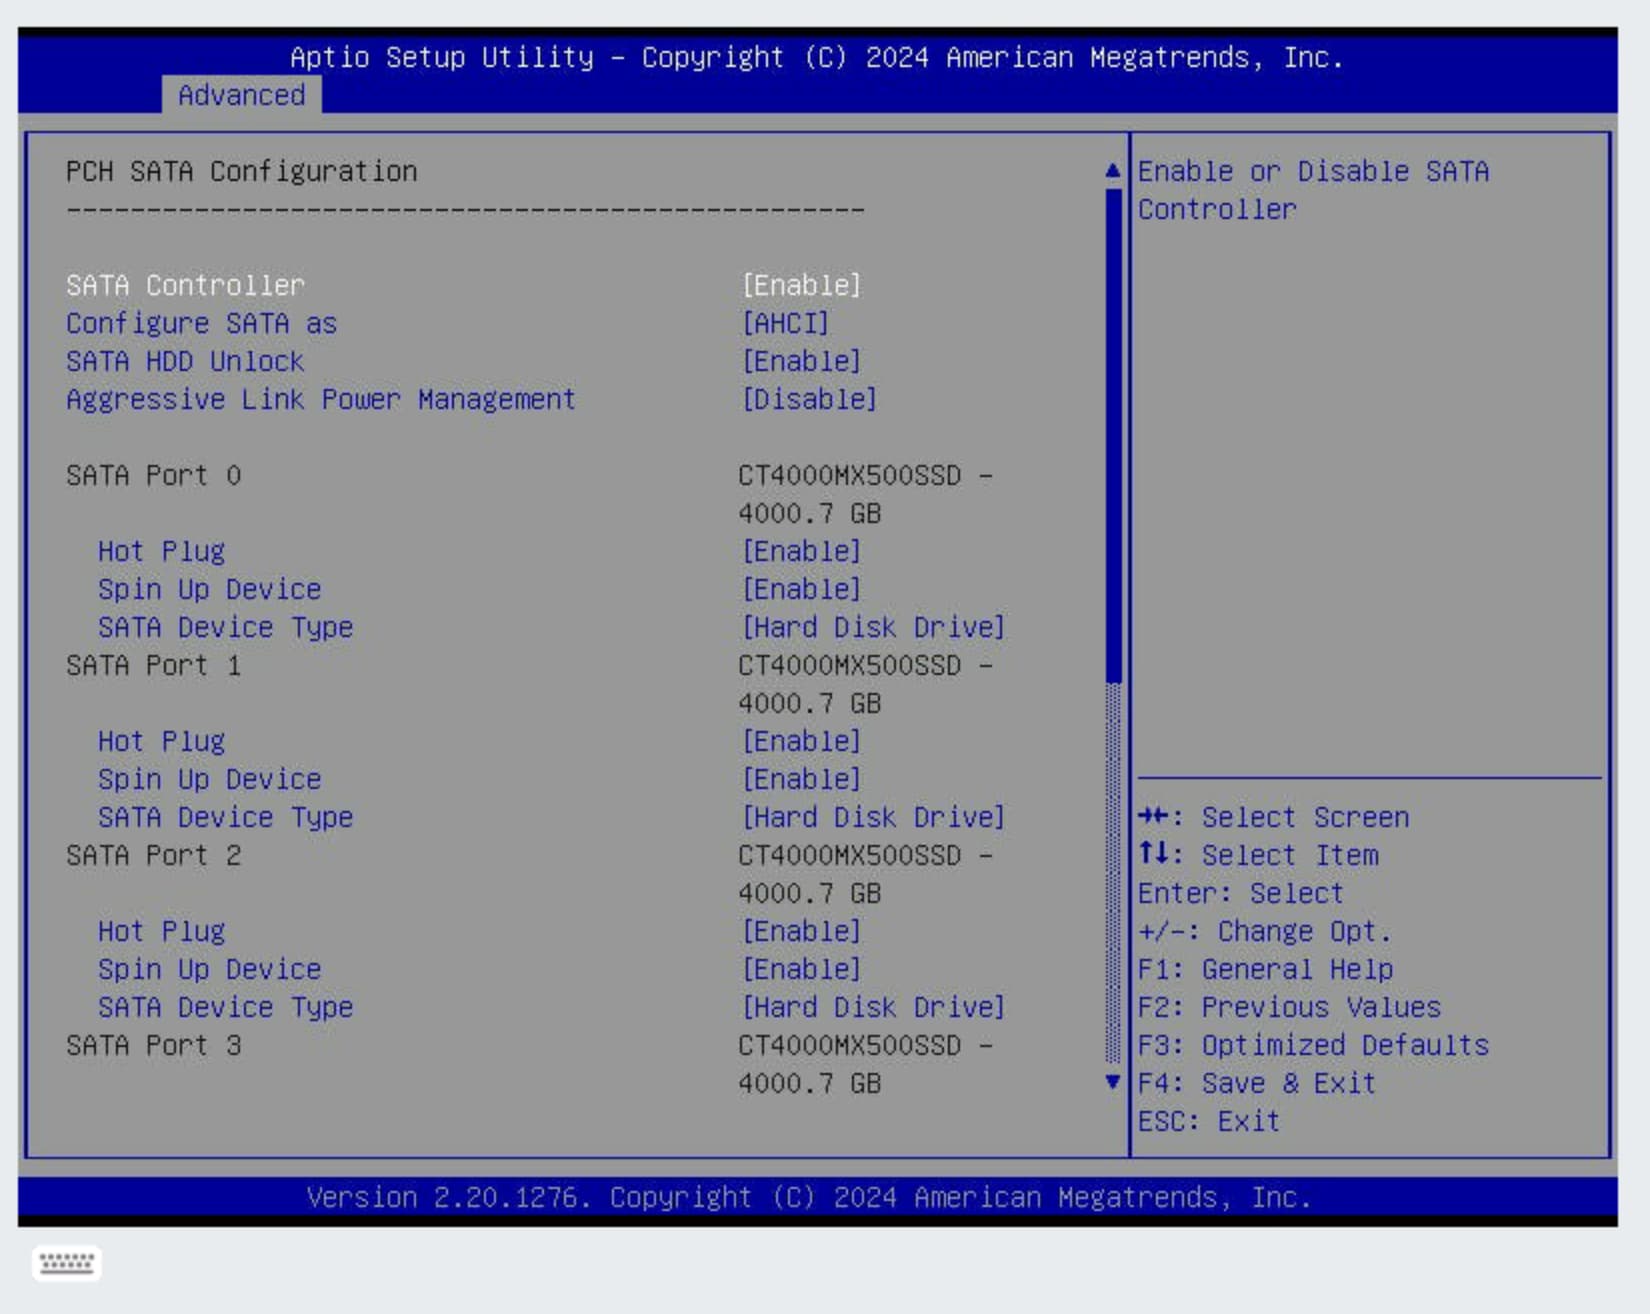
Task: Click the F4: Save & Exit hint
Action: 1257,1083
